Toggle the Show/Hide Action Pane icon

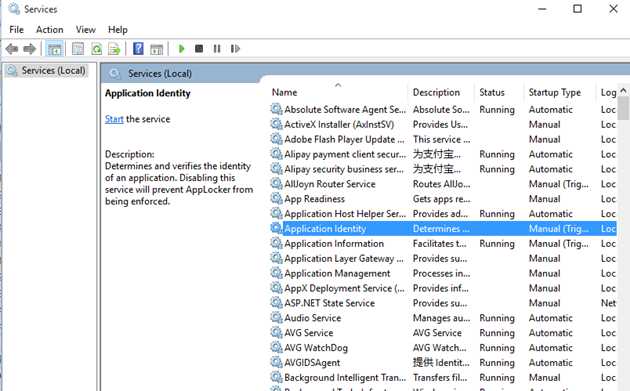[156, 49]
